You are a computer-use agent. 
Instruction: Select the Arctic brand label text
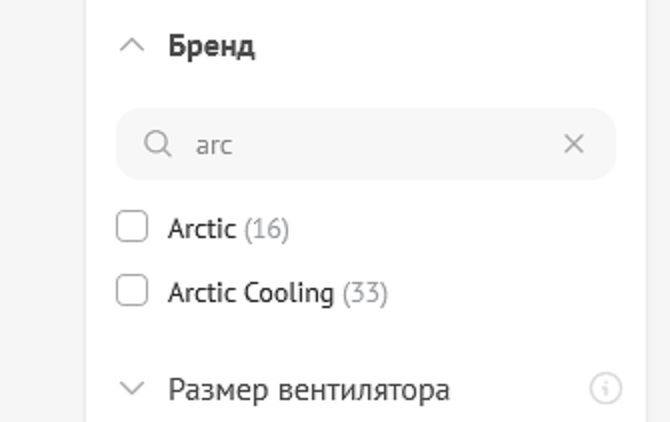click(201, 229)
